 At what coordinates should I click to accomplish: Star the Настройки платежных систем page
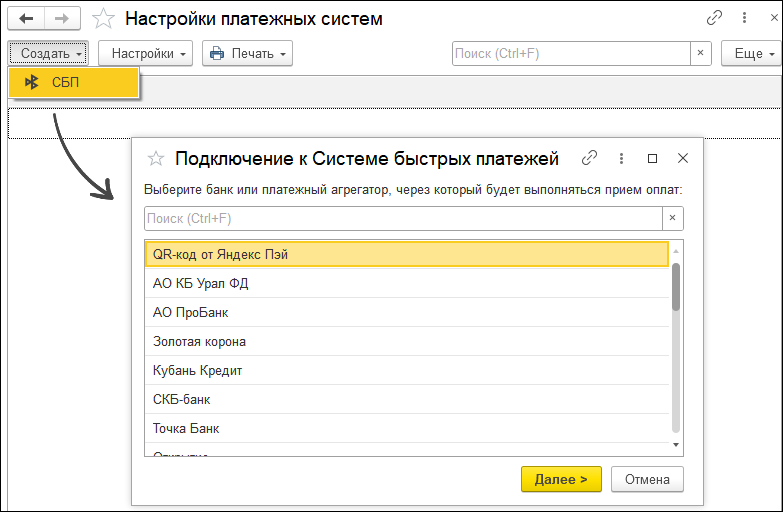102,18
